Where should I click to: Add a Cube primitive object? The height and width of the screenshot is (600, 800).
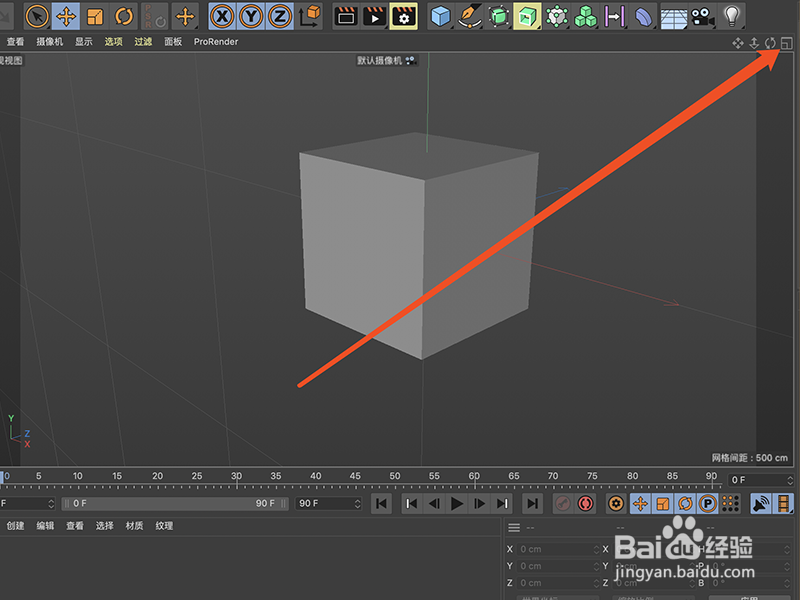click(440, 16)
